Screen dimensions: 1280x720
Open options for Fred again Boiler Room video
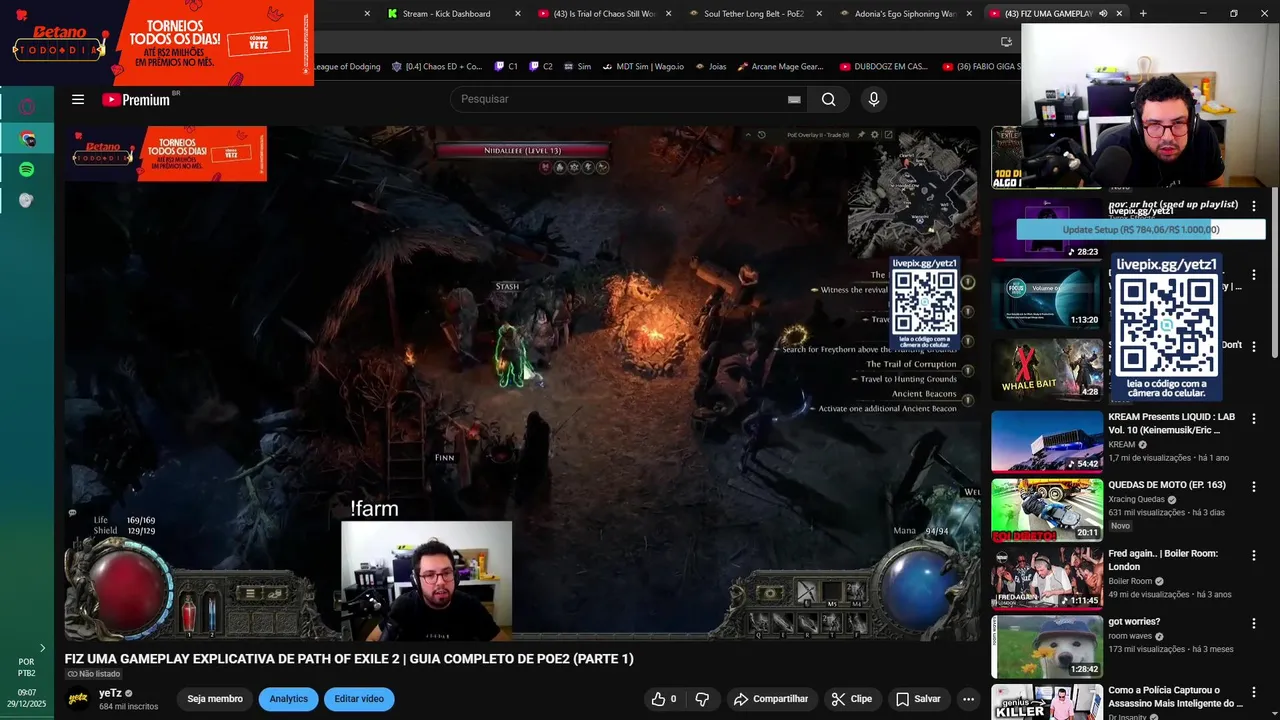coord(1254,555)
